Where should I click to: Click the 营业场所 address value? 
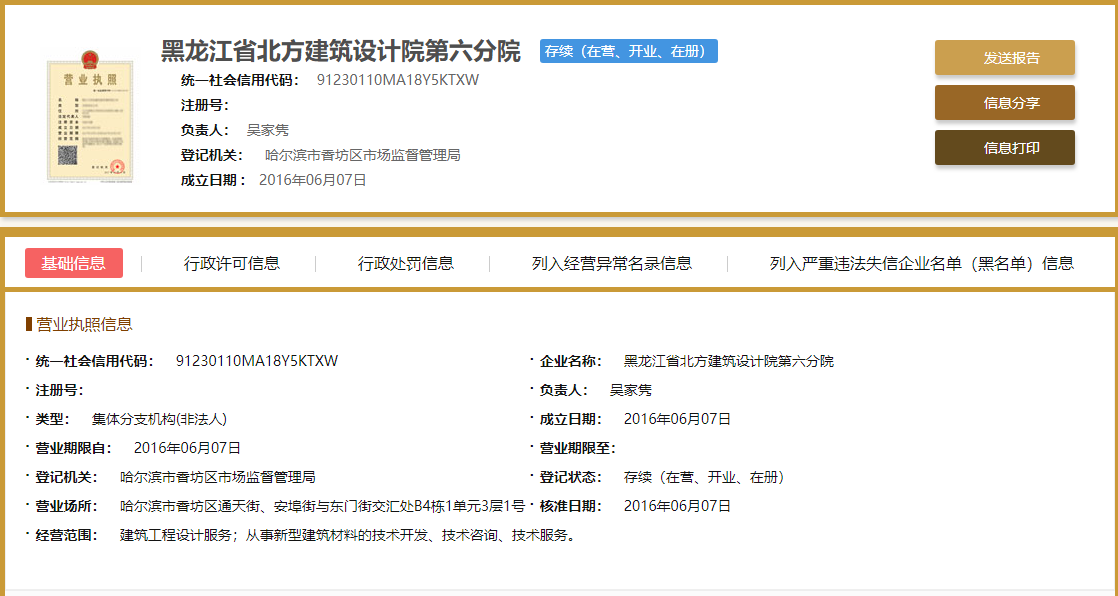click(x=323, y=506)
